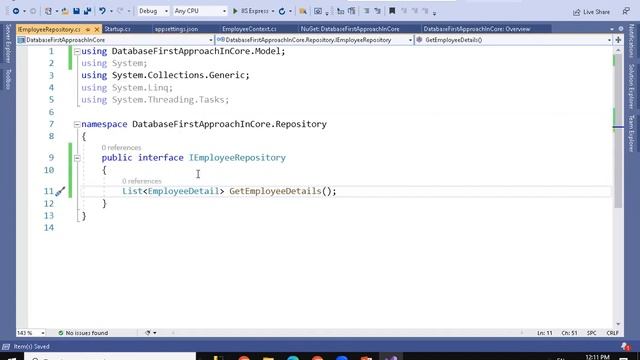
Task: Open the IIS Express run target dropdown arrow
Action: pyautogui.click(x=273, y=11)
